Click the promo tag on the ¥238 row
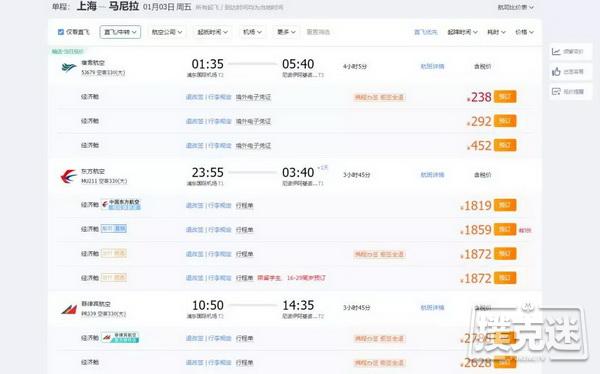The image size is (600, 374). tap(379, 97)
